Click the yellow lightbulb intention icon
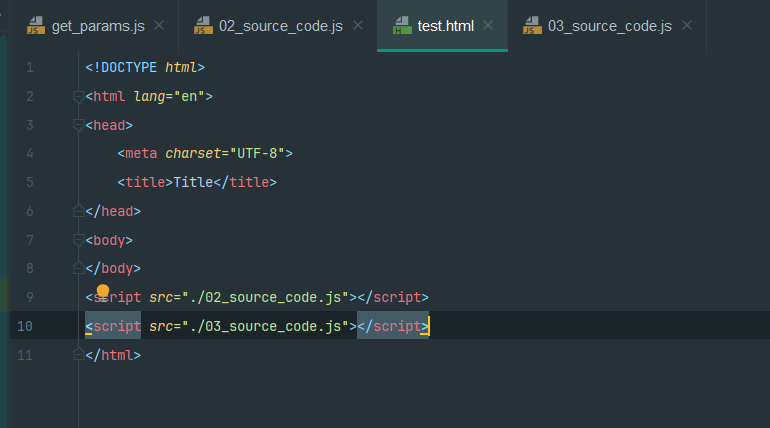The height and width of the screenshot is (428, 770). (x=103, y=291)
